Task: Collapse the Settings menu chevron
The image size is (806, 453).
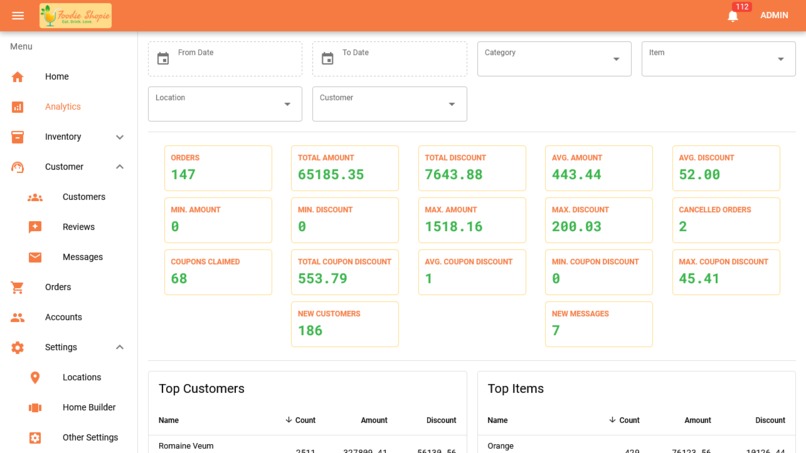Action: [x=120, y=348]
